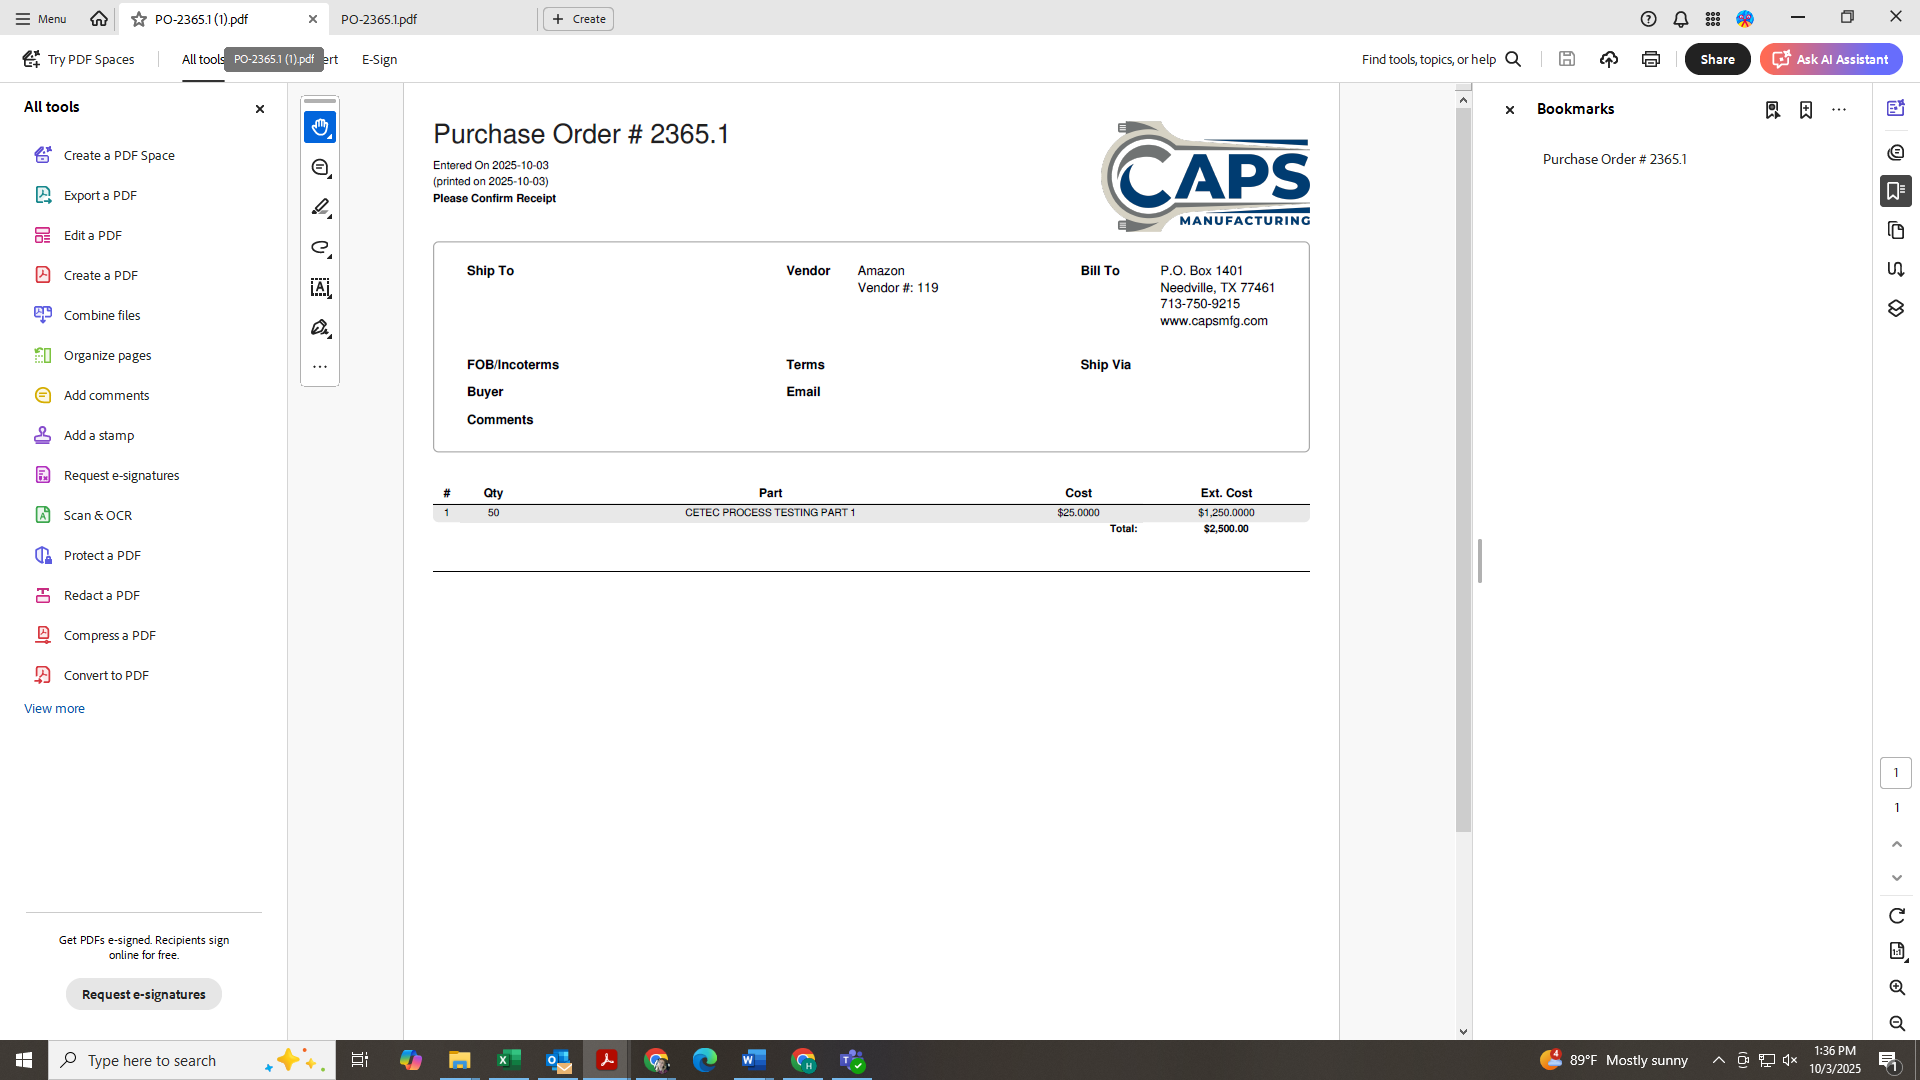
Task: Open the fill and sign pen tool
Action: point(320,328)
